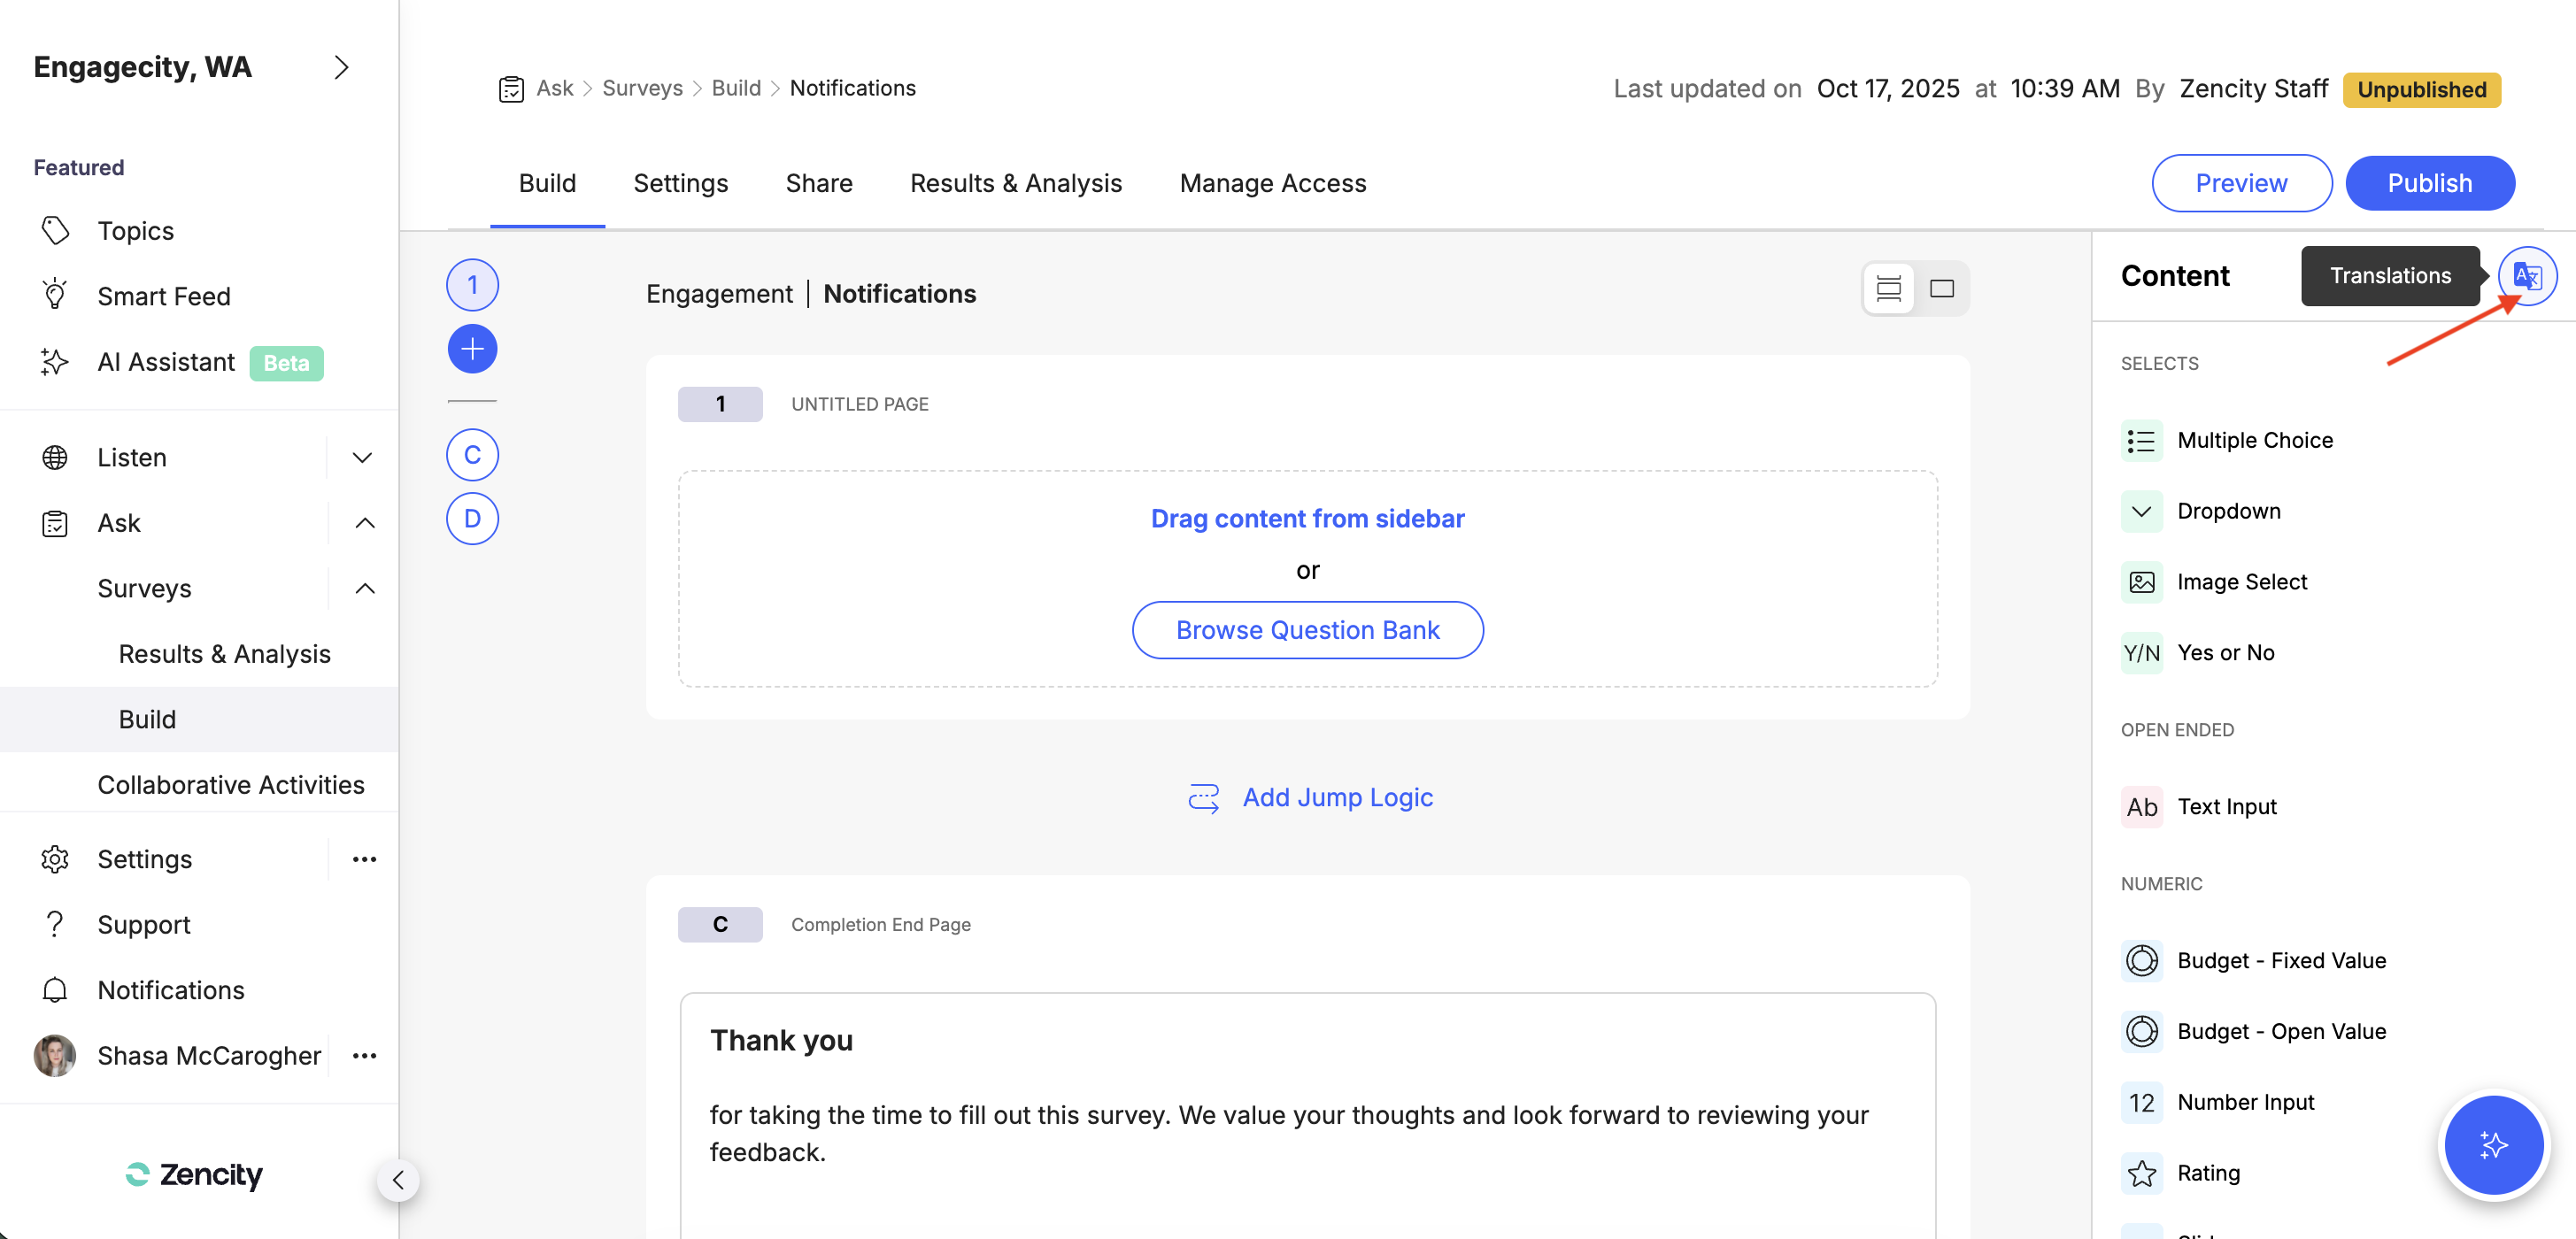Select the Number Input question icon

click(2142, 1102)
